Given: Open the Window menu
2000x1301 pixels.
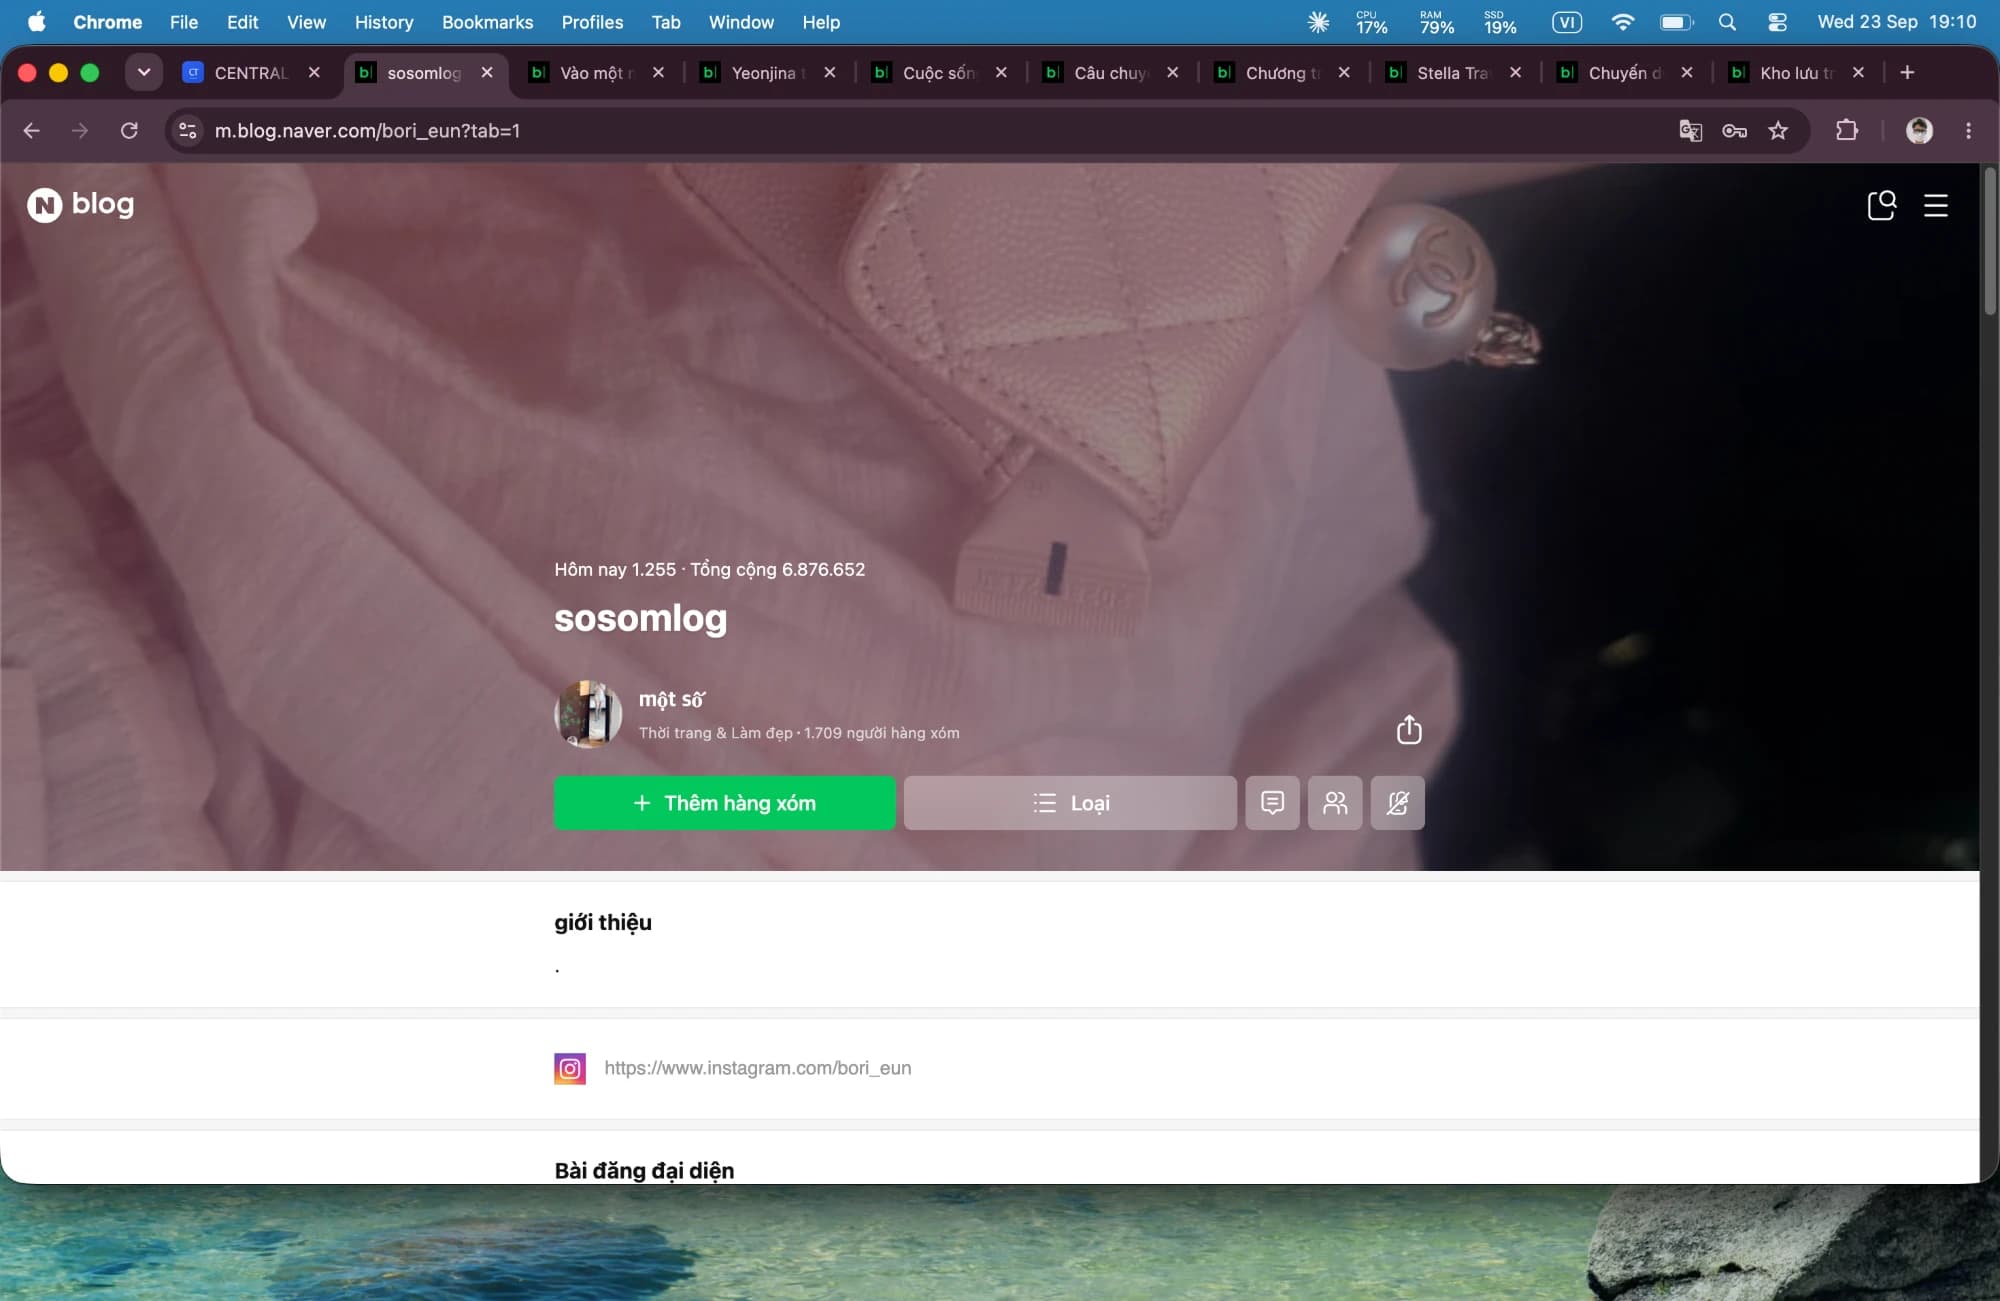Looking at the screenshot, I should click(741, 22).
